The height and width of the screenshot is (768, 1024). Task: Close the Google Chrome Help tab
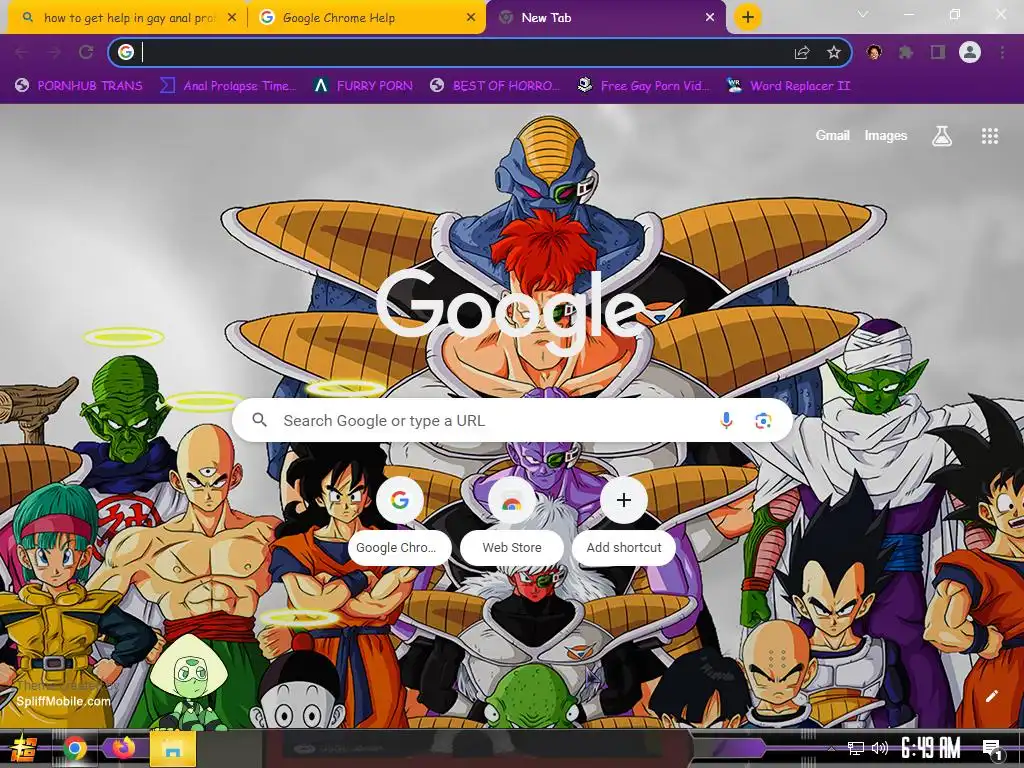point(471,18)
